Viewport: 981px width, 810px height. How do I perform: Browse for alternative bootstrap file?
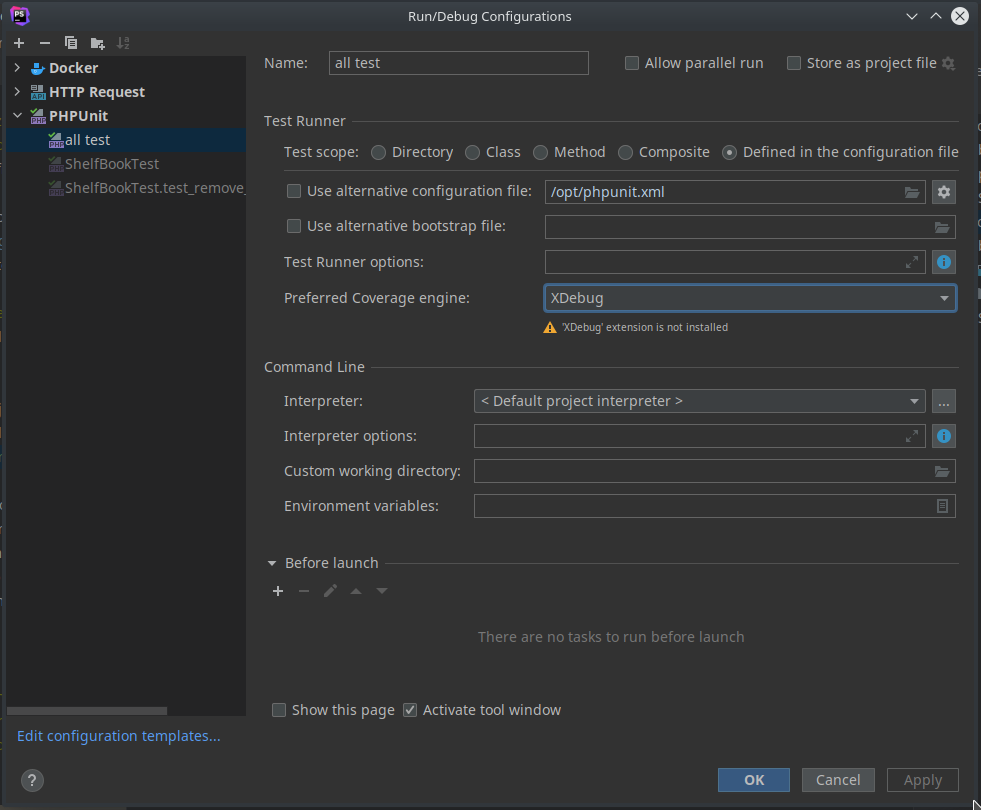pos(942,227)
